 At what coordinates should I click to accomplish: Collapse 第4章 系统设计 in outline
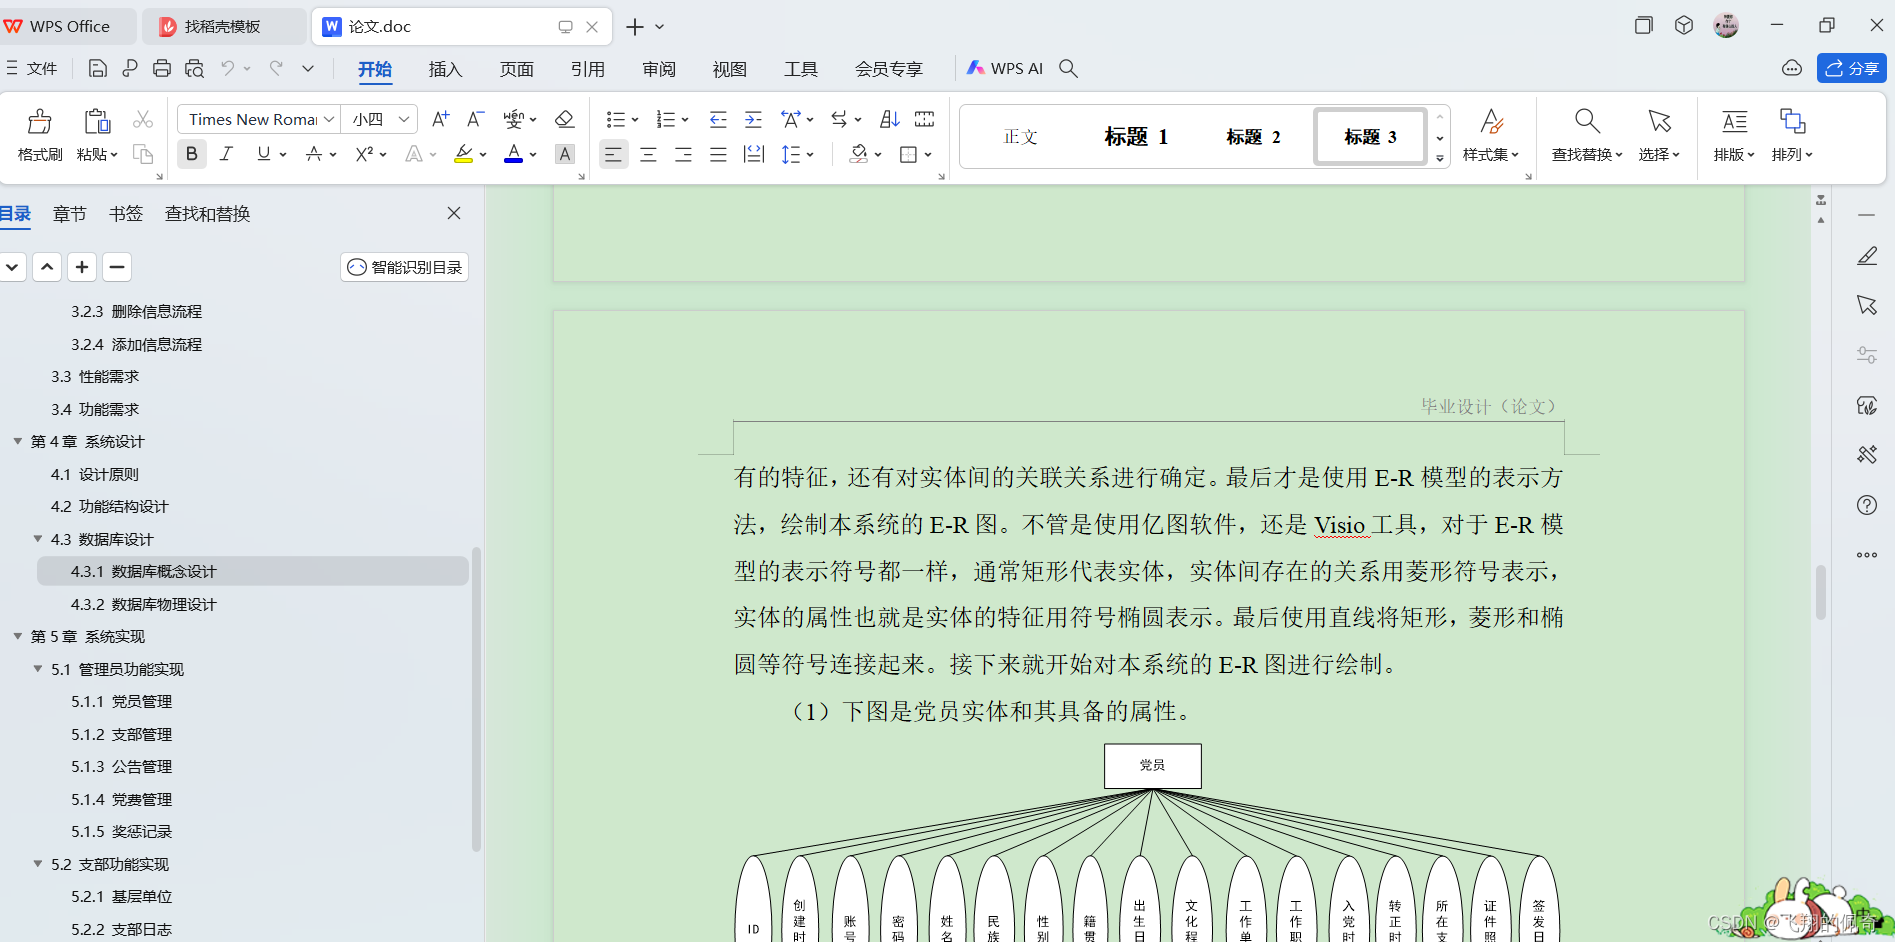(x=17, y=441)
